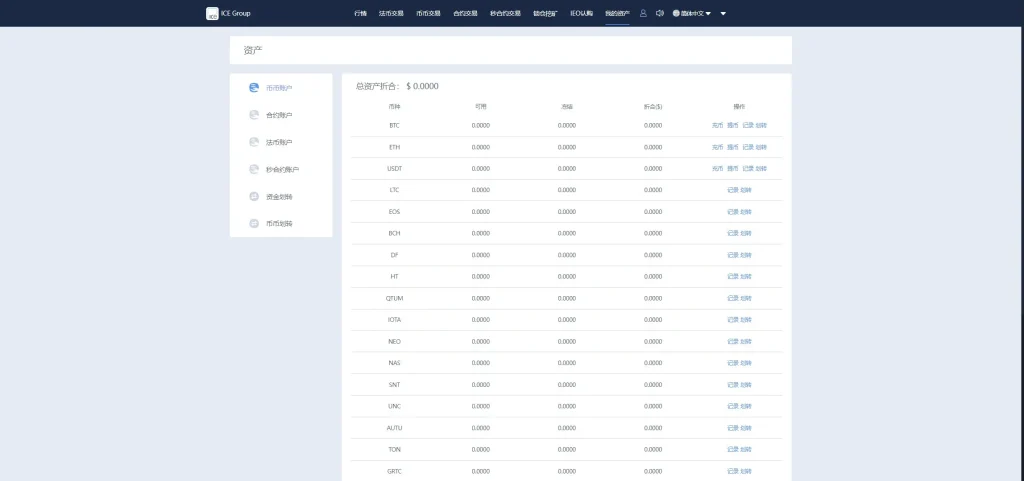The width and height of the screenshot is (1024, 481).
Task: Open 记录 records link in the EOS row
Action: (x=732, y=212)
